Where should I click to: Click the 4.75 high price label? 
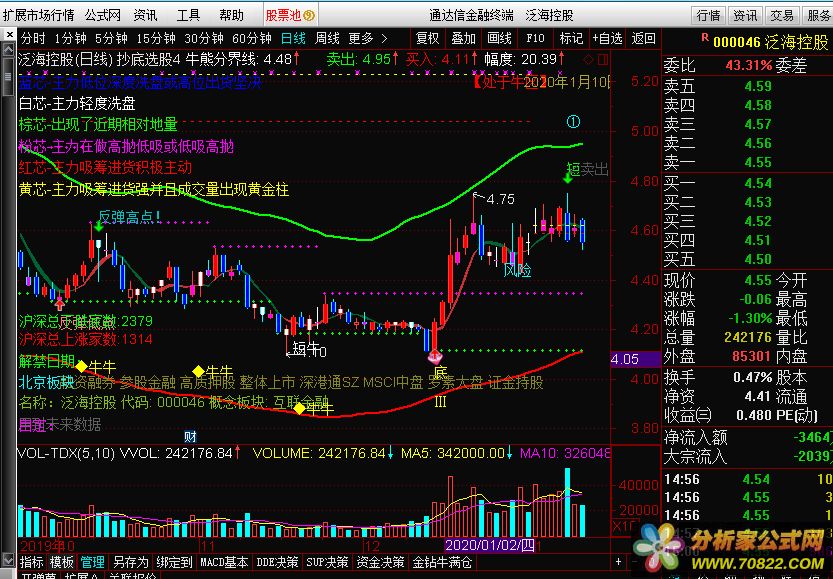[500, 199]
